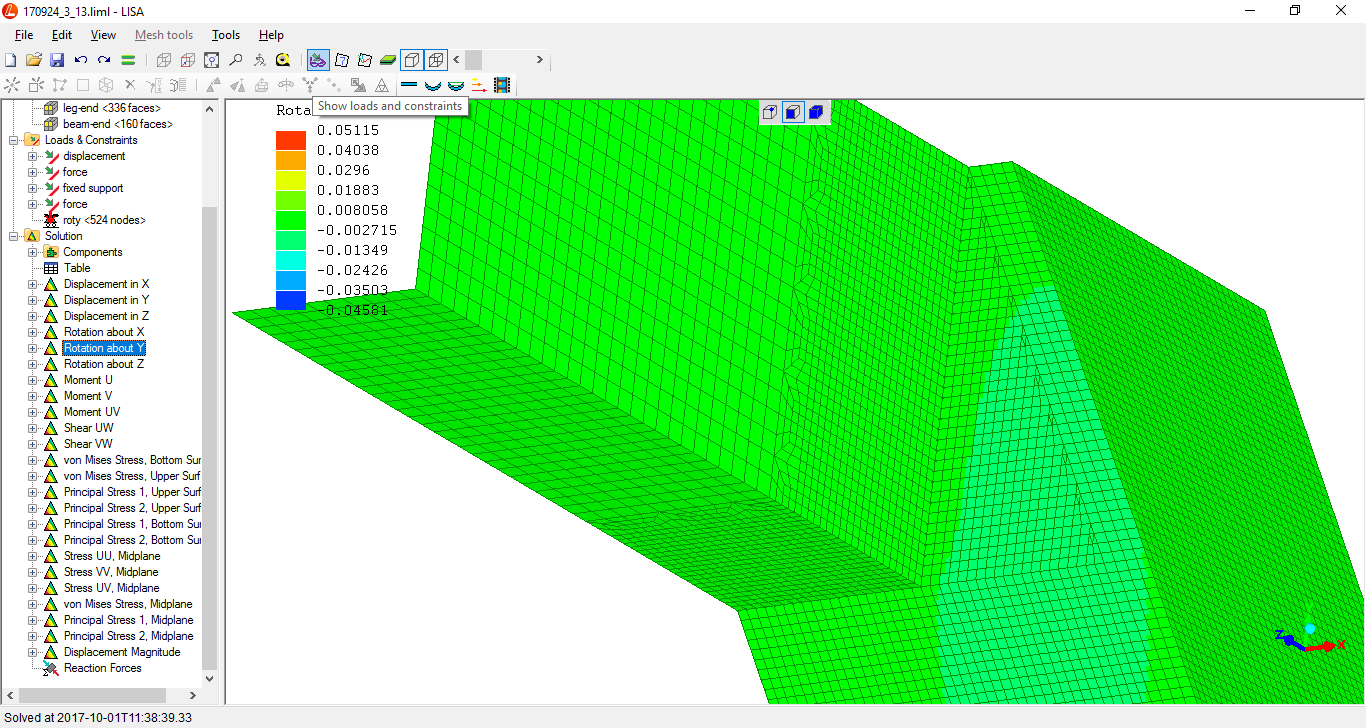
Task: Click the Save file toolbar icon
Action: tap(57, 60)
